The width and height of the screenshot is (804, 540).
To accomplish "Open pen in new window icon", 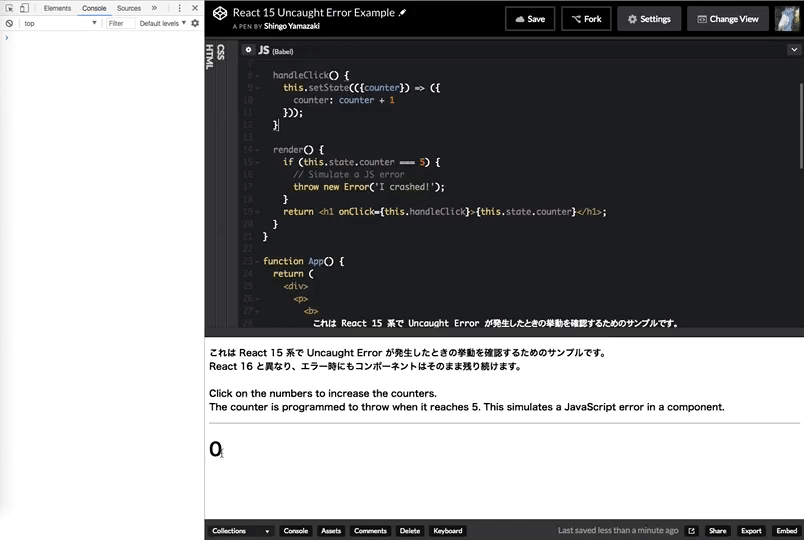I will coord(692,531).
